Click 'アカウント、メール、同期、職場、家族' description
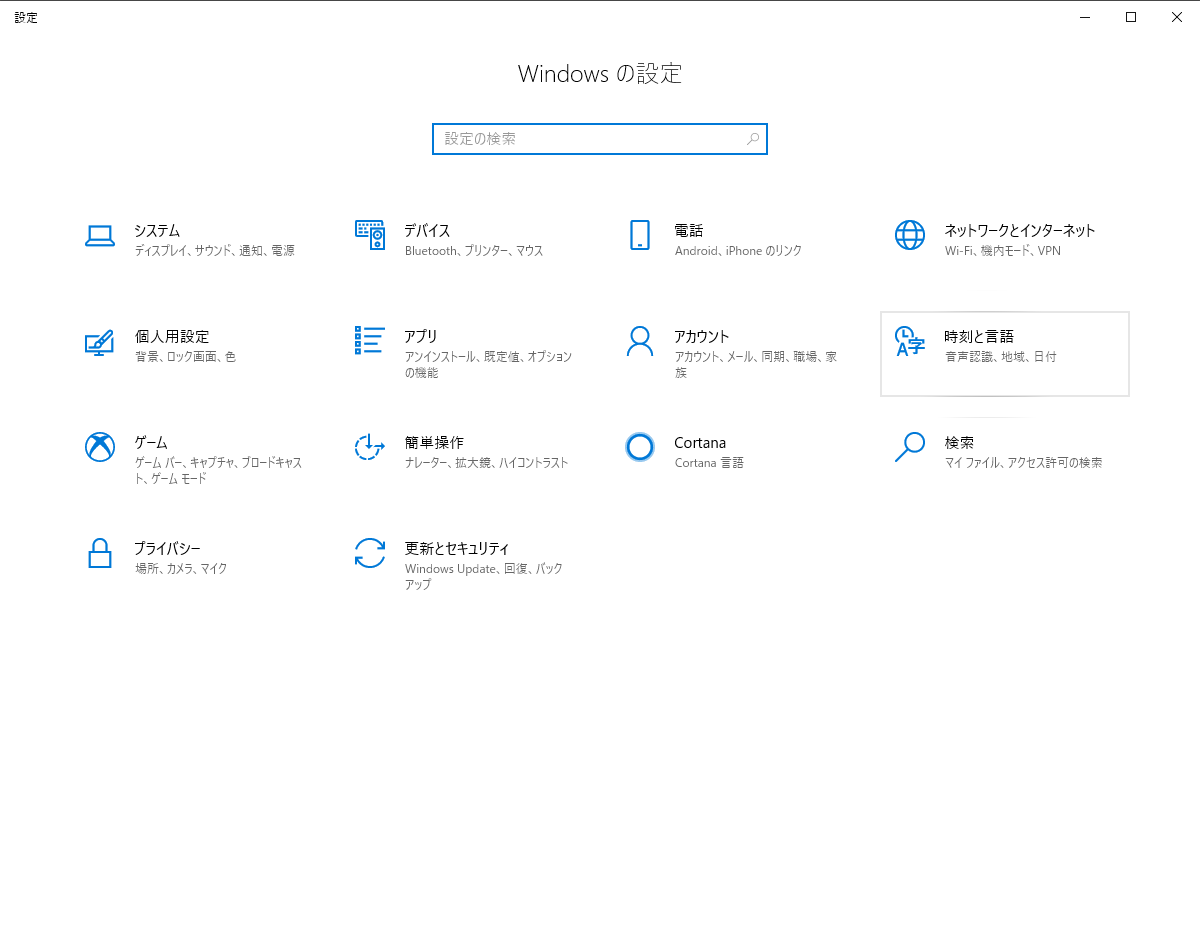Screen dimensions: 1200x933 tap(756, 365)
